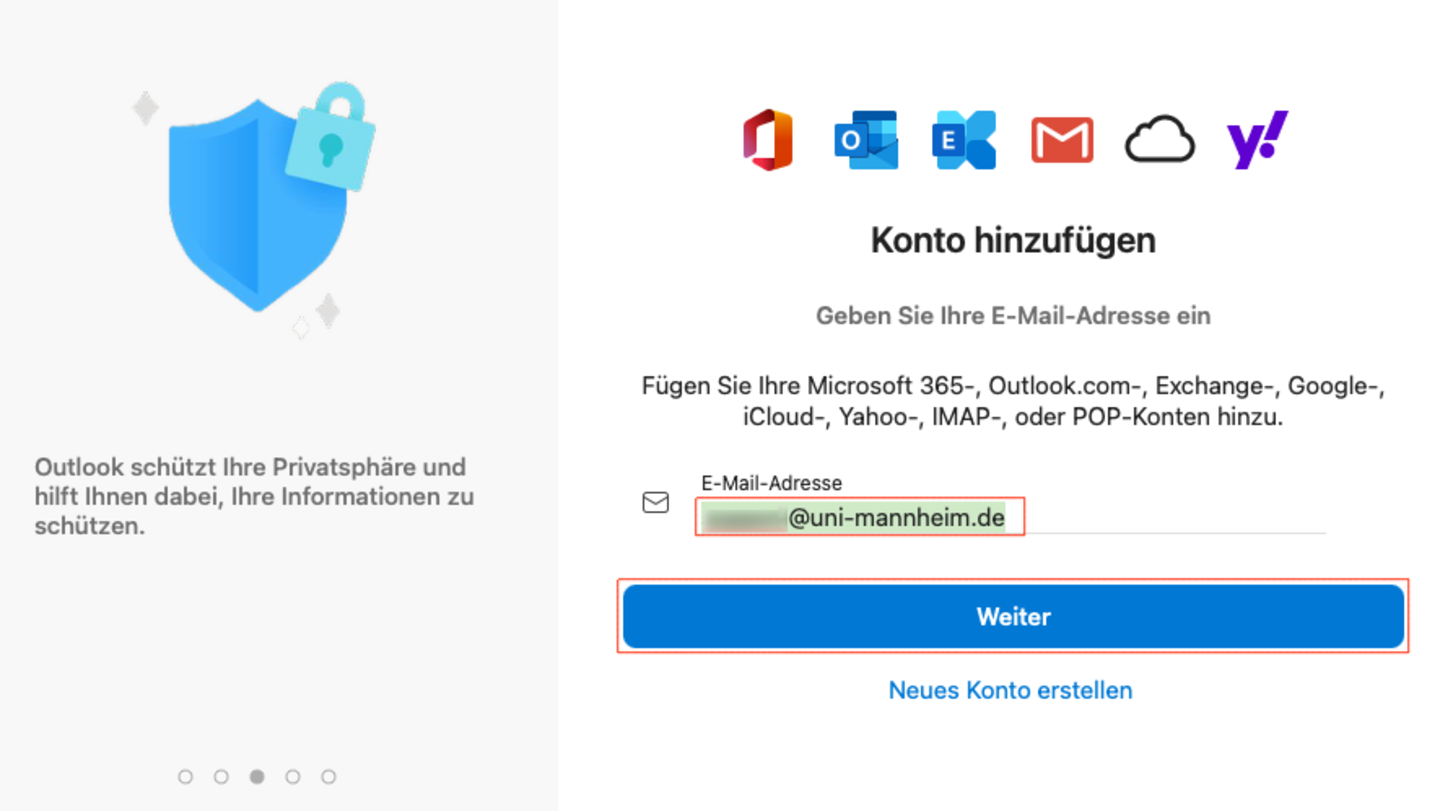Switch to the second onboarding page dot
The image size is (1440, 811).
click(x=221, y=776)
